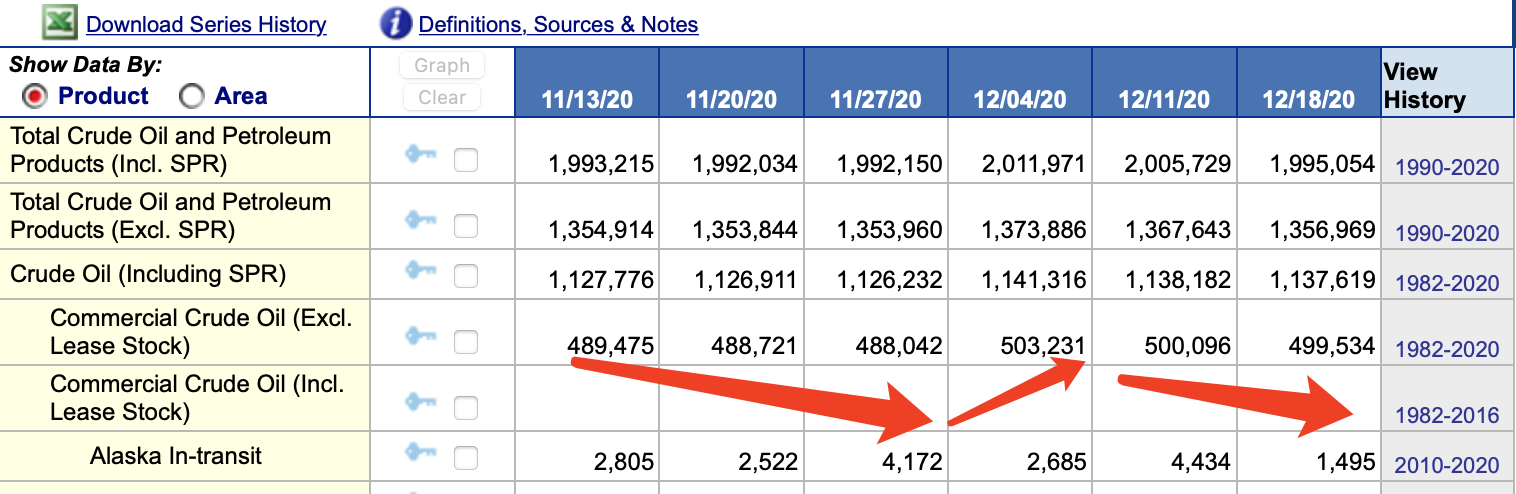Viewport: 1516px width, 494px height.
Task: Select checkbox for Commercial Crude Incl. Lease Stock
Action: point(465,408)
